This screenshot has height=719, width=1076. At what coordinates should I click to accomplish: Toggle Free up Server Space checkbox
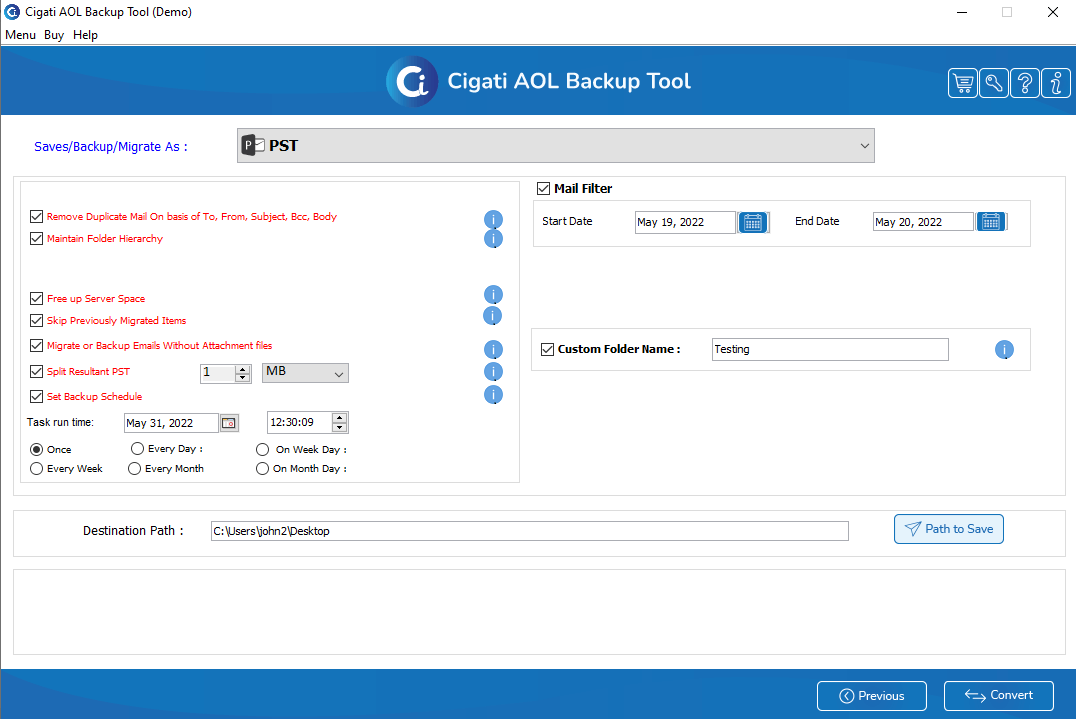click(36, 298)
